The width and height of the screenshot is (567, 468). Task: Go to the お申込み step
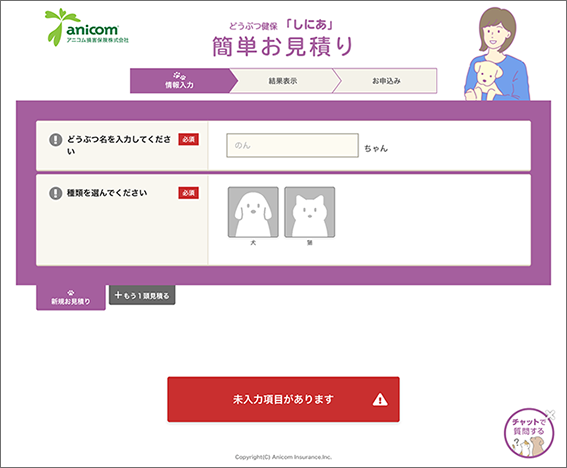point(386,81)
